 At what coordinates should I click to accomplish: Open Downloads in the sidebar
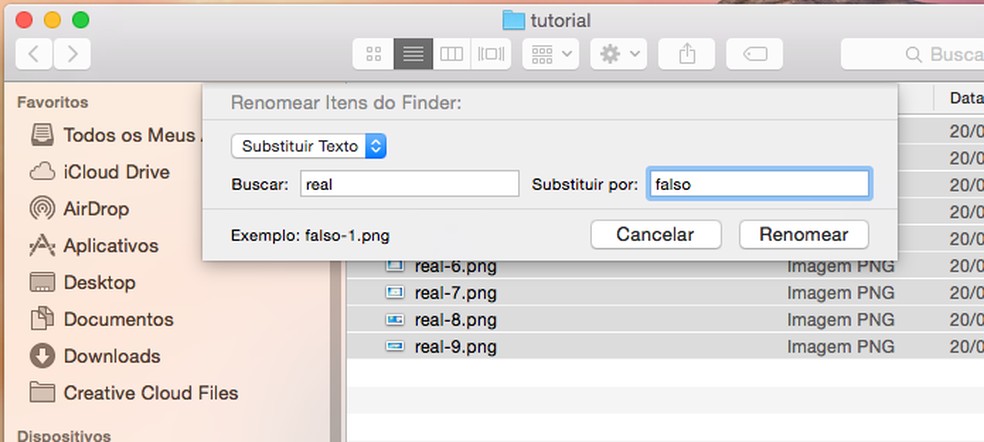(95, 356)
